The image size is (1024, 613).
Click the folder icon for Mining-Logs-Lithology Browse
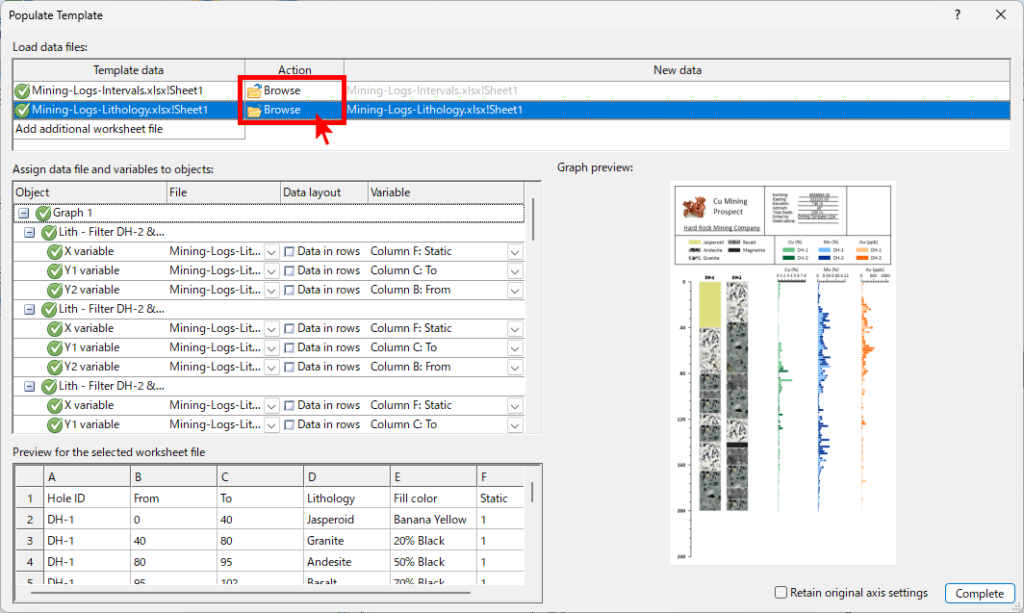click(x=254, y=110)
